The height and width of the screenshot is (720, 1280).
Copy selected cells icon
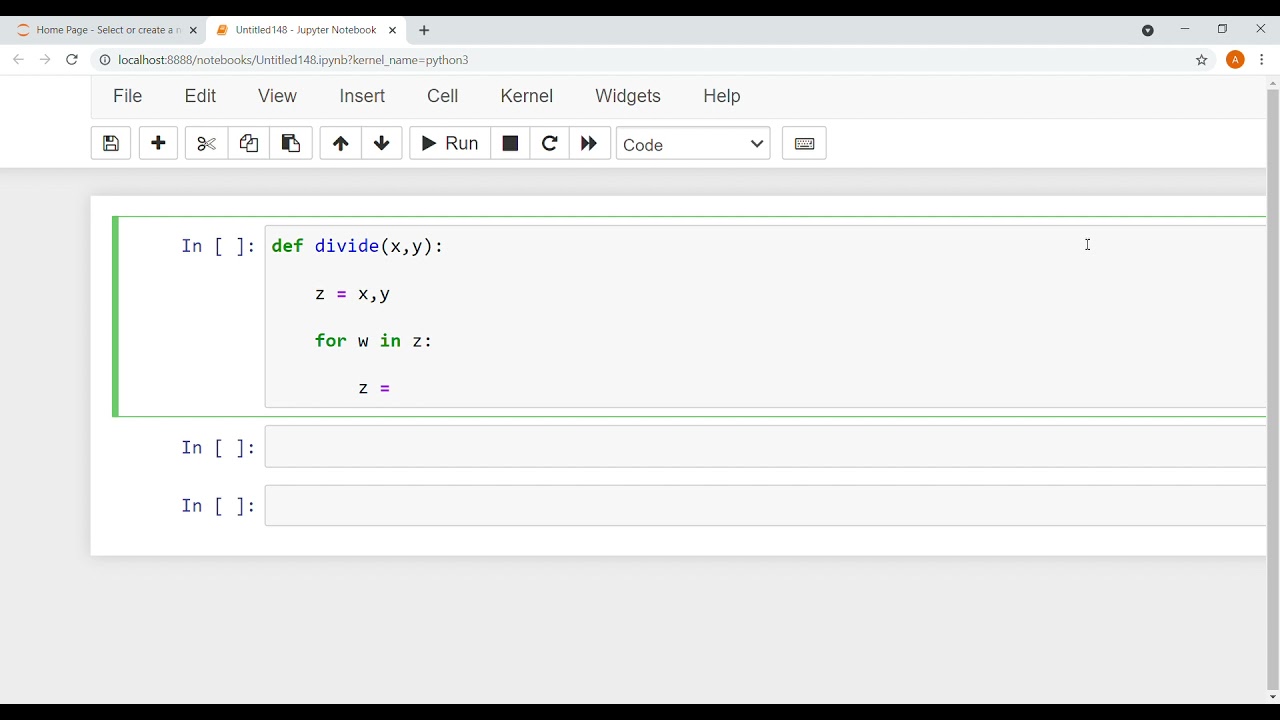coord(248,144)
